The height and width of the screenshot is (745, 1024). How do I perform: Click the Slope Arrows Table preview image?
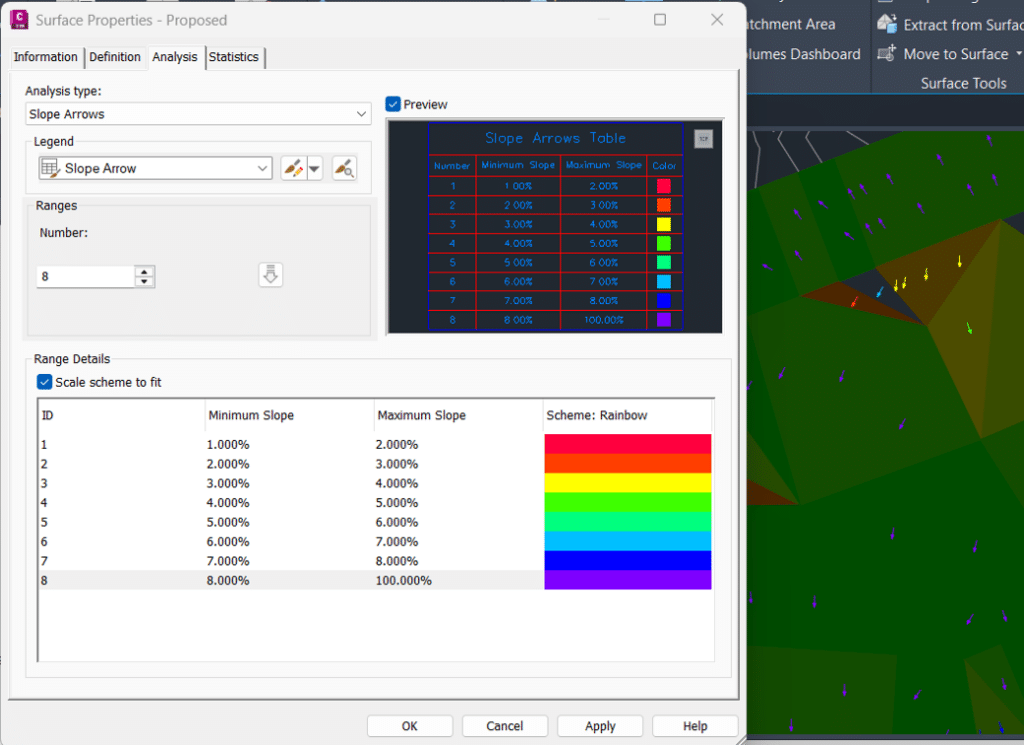[x=555, y=227]
